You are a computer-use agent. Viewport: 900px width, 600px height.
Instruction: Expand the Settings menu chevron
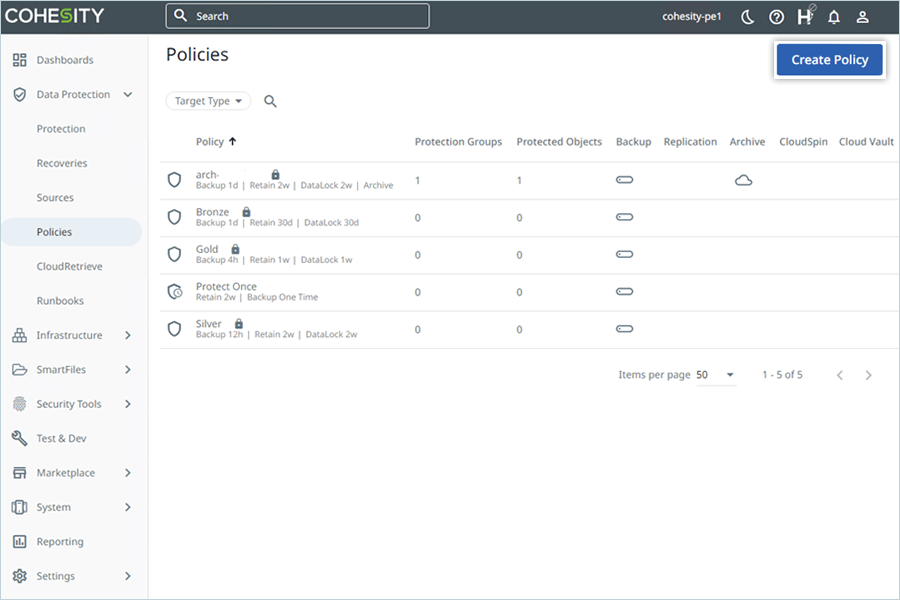click(x=128, y=576)
